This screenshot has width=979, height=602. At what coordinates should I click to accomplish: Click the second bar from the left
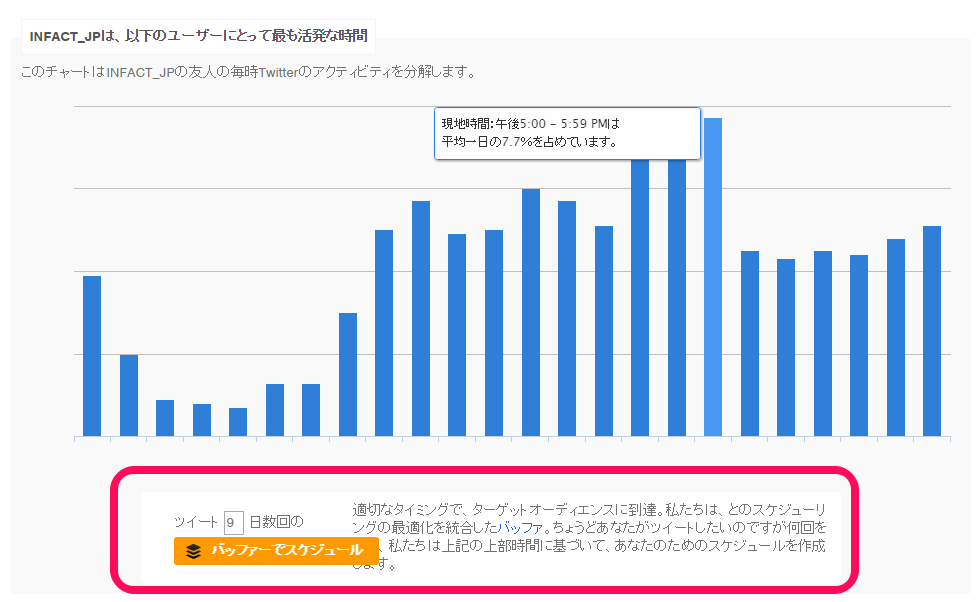coord(129,395)
